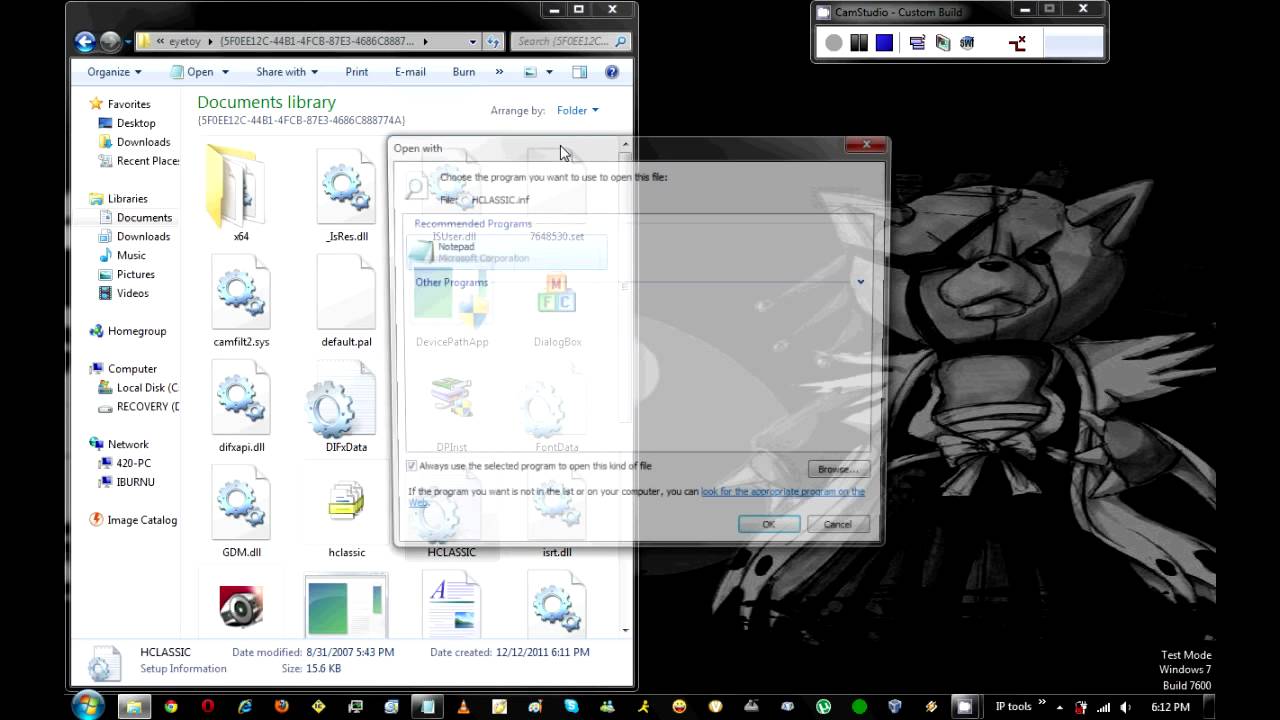
Task: Click the Windows Start orb
Action: pyautogui.click(x=88, y=705)
